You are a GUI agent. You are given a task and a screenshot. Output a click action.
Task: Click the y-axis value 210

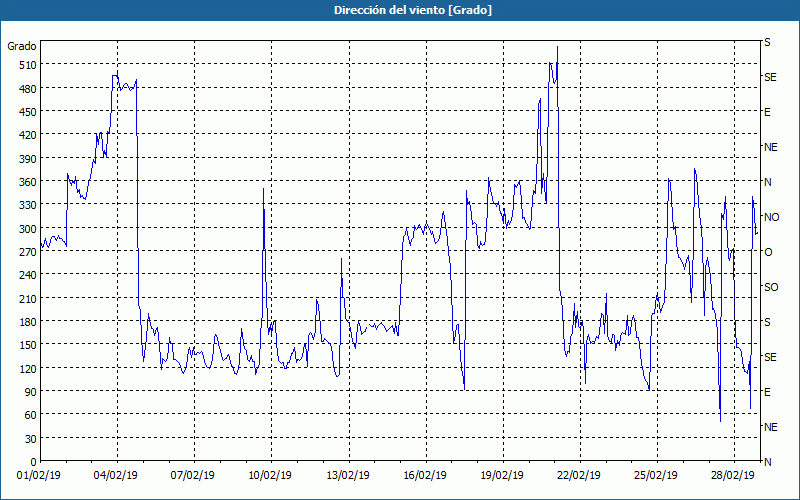coord(28,298)
